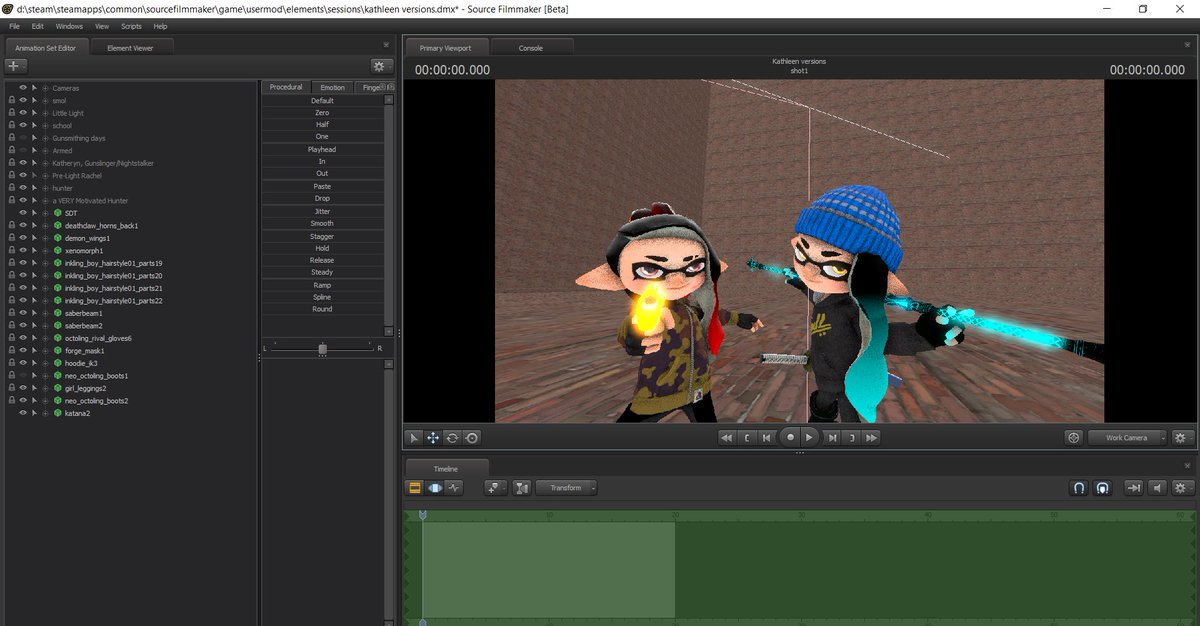
Task: Activate the rotate manipulator tool
Action: point(452,437)
